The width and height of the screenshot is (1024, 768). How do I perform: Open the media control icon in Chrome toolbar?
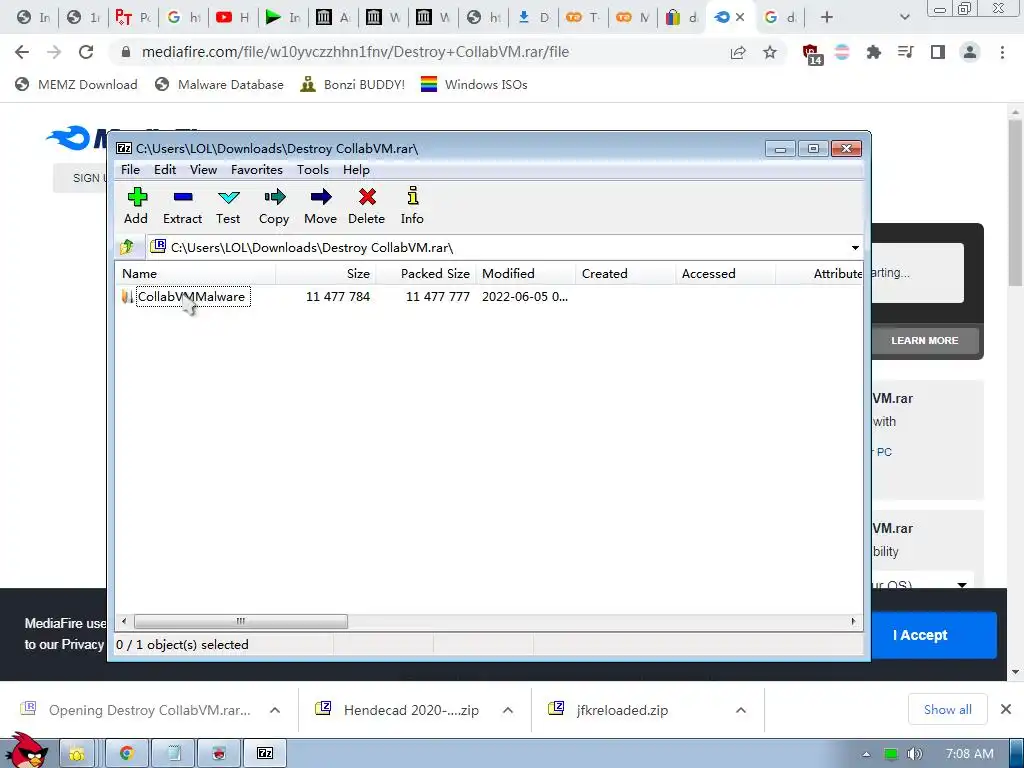905,52
